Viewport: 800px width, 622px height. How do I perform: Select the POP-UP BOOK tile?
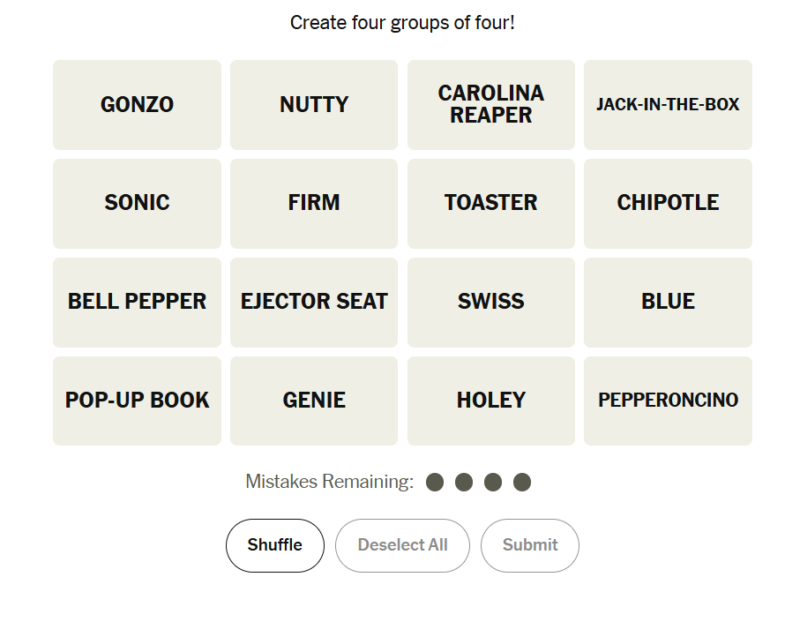tap(137, 401)
